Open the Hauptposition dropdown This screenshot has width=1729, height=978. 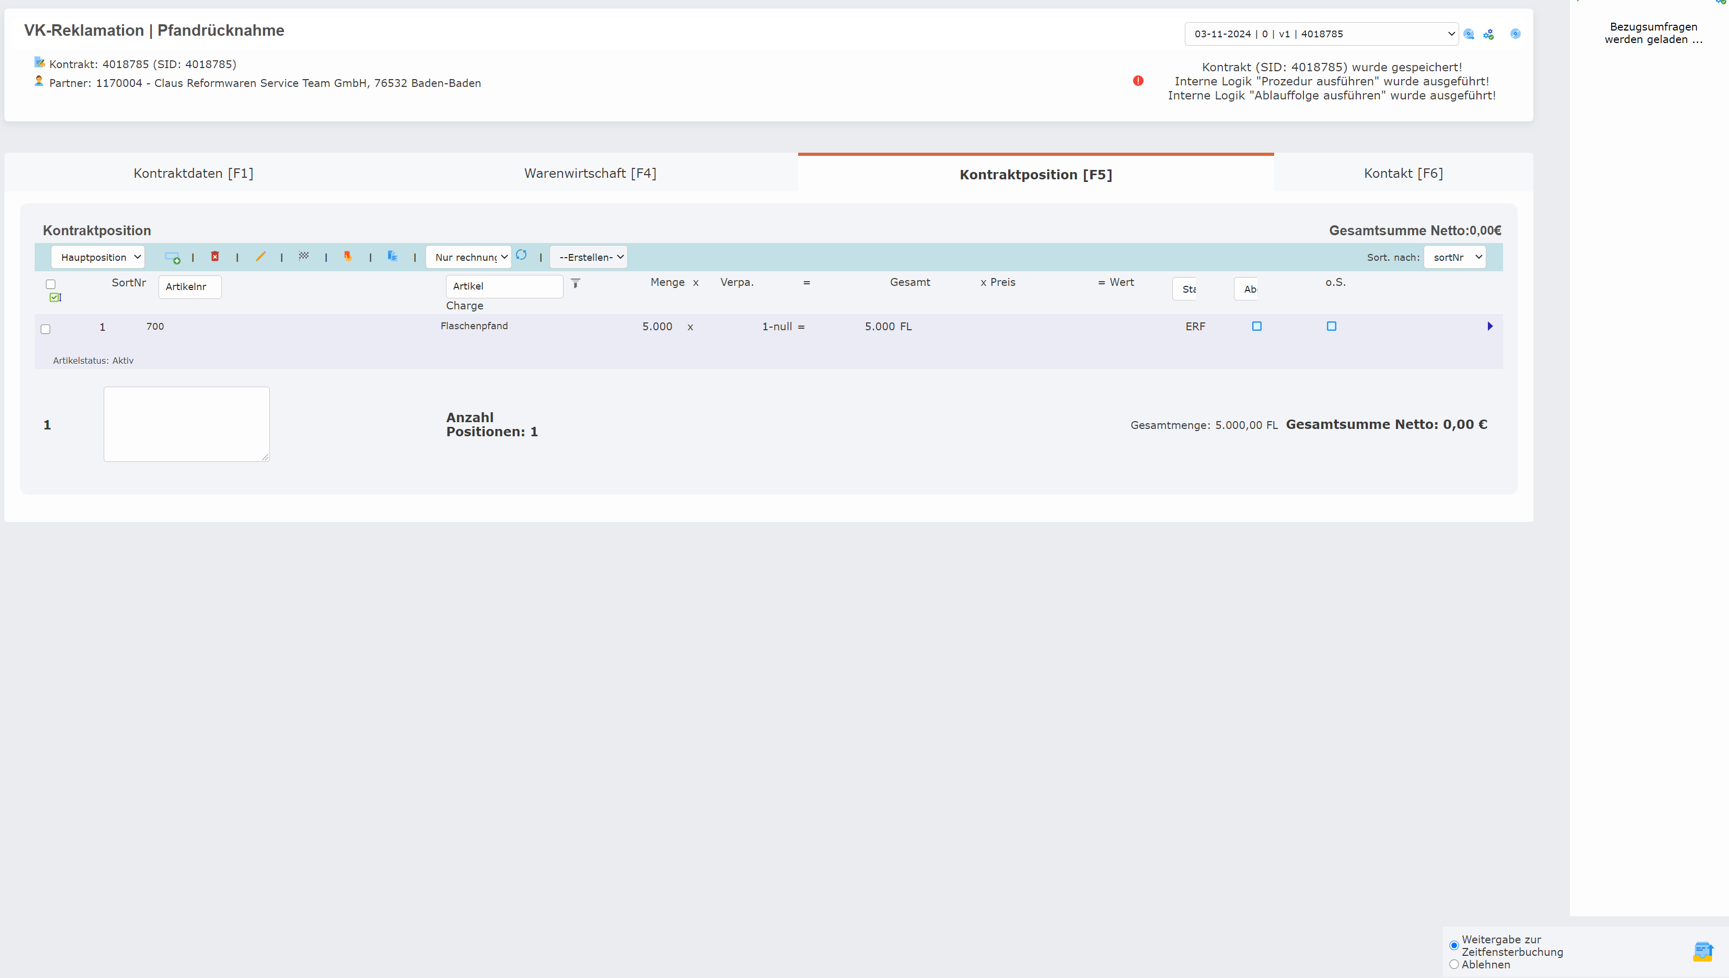coord(97,257)
